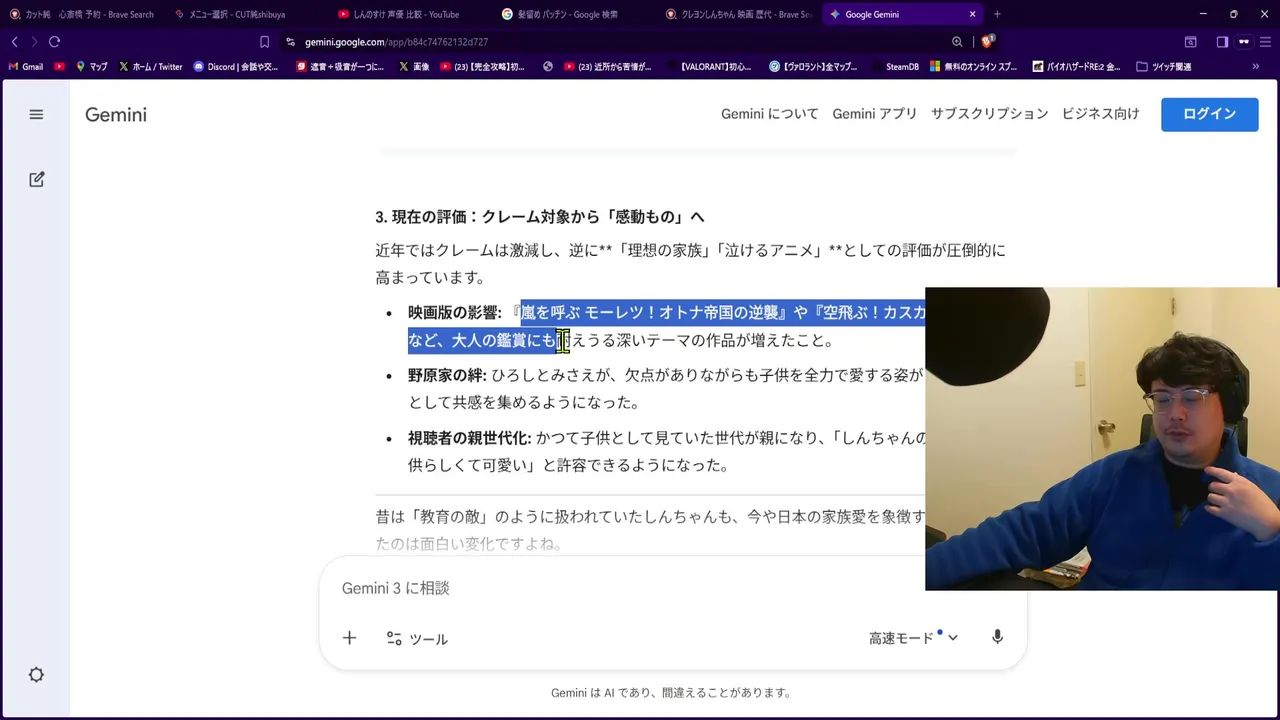The image size is (1280, 720).
Task: Open the サブスクリプション link
Action: pyautogui.click(x=989, y=114)
